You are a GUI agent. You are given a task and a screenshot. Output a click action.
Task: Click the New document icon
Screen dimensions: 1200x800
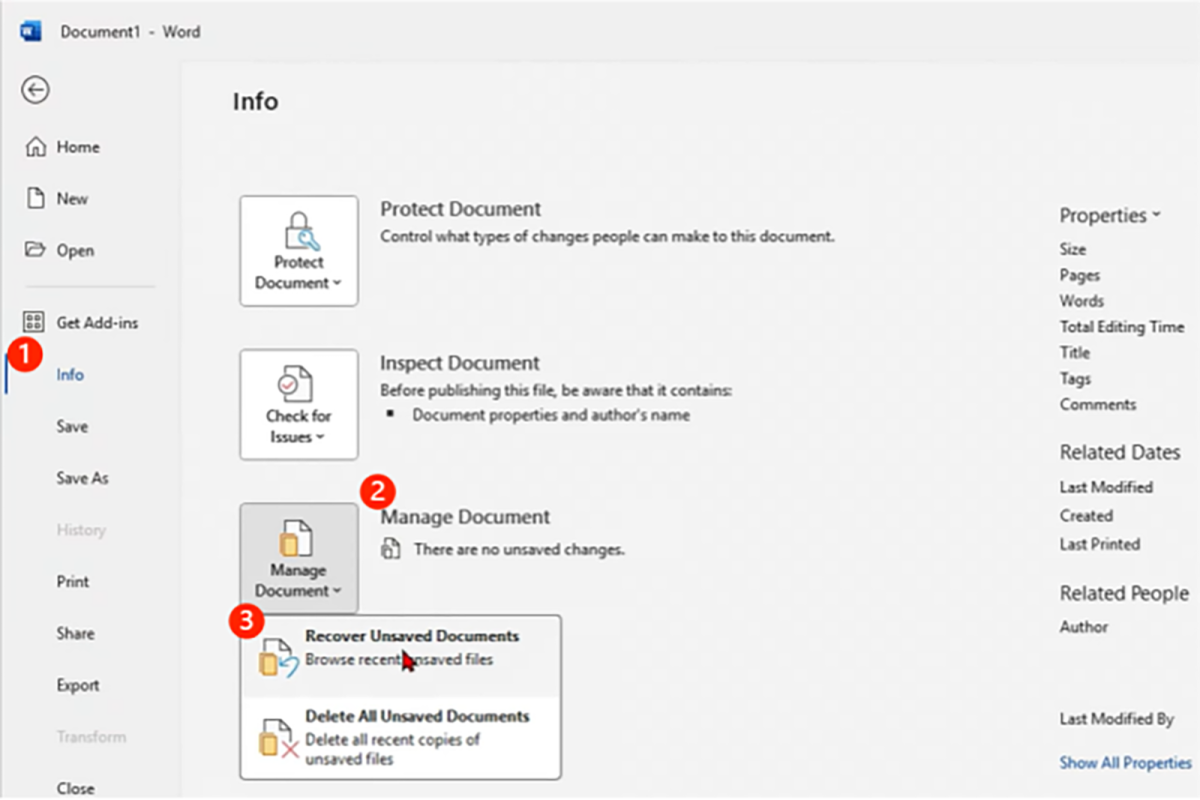(35, 199)
